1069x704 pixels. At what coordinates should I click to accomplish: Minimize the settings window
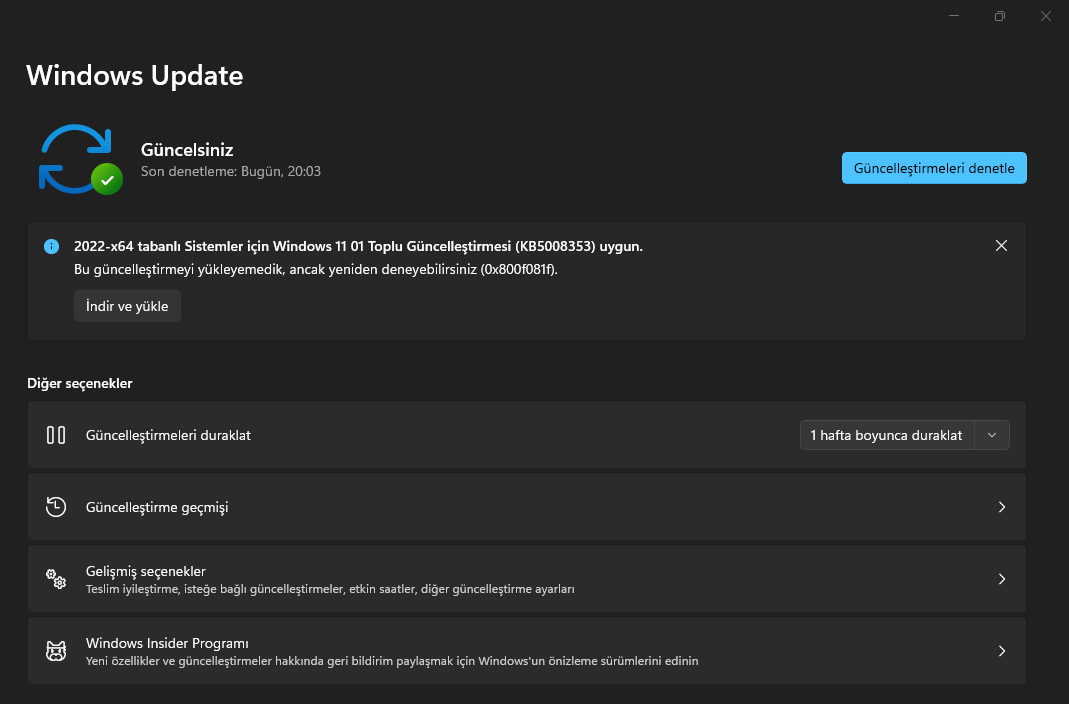[x=954, y=16]
